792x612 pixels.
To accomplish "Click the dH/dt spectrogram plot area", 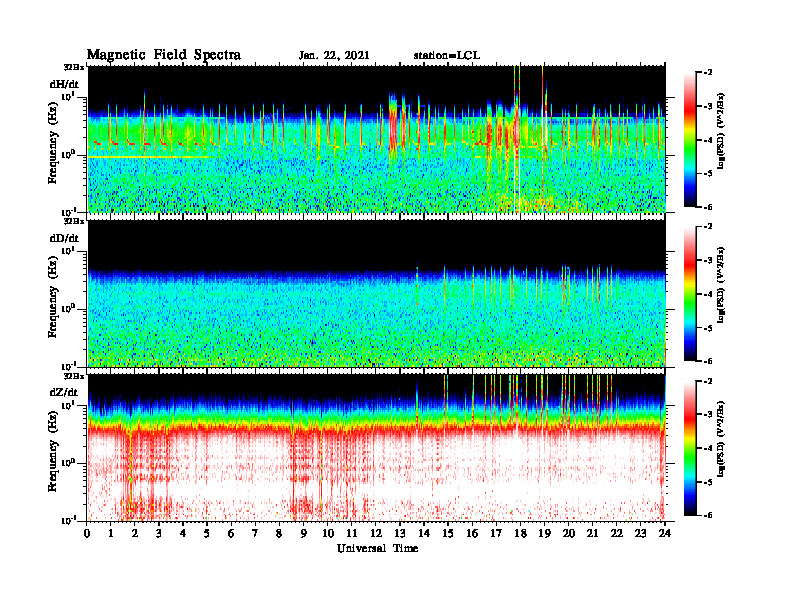I will click(377, 139).
